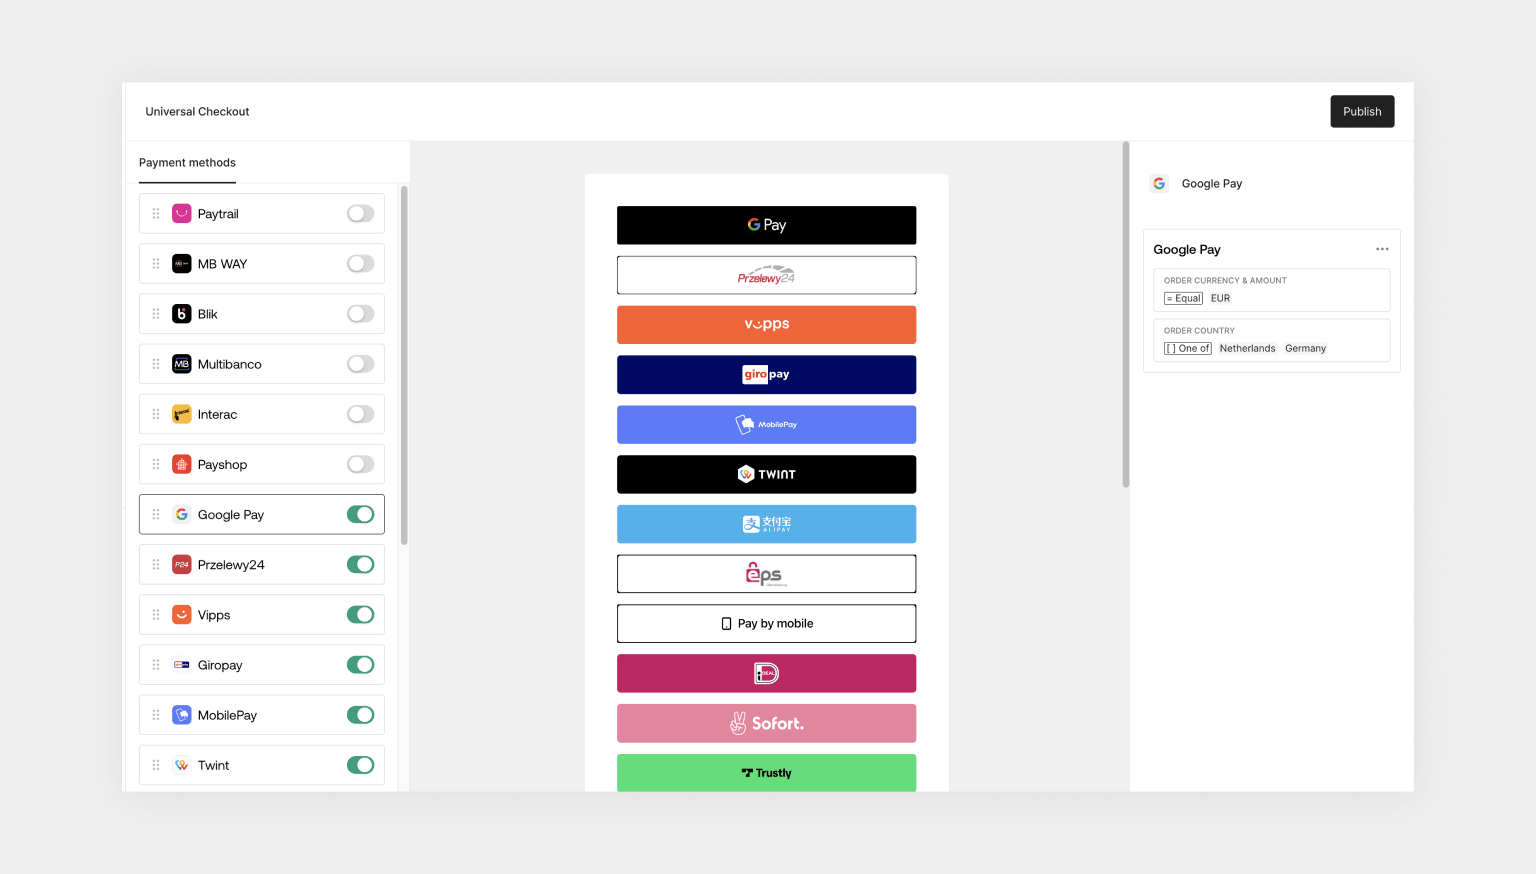Switch on the Multibanco toggle
Screen dimensions: 1536x874
(360, 364)
